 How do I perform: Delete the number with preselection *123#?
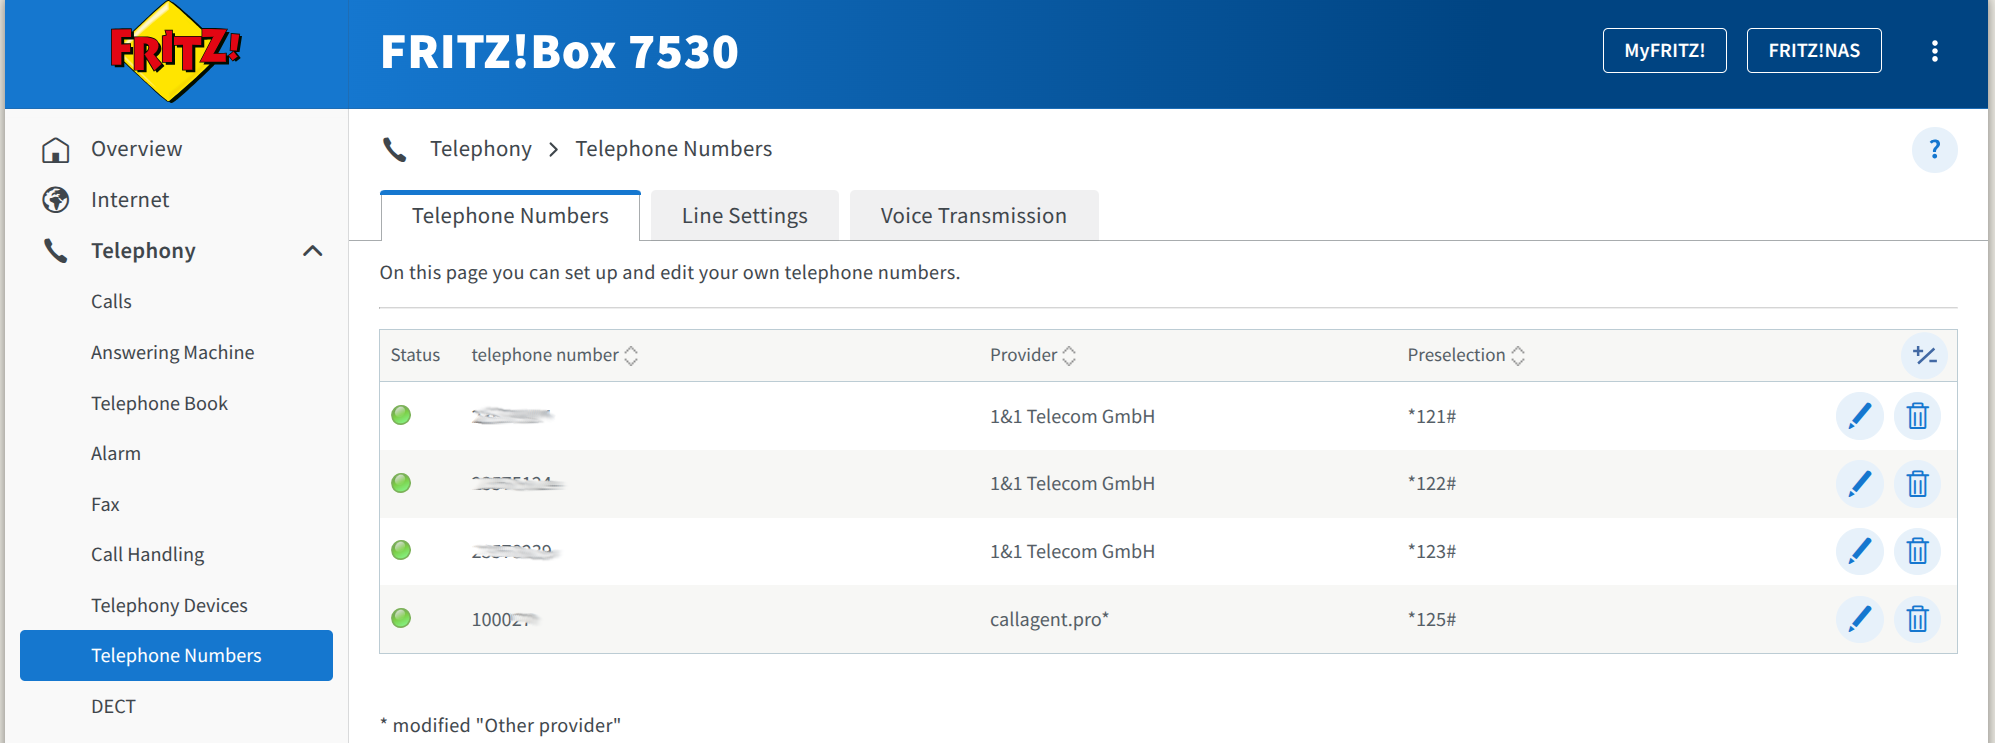coord(1917,551)
